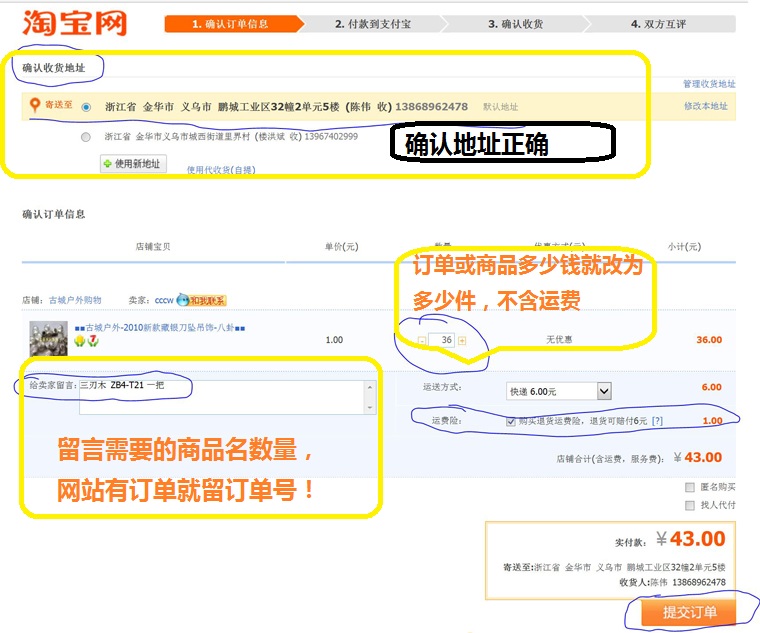Click the 修改本地址 link
This screenshot has width=760, height=633.
click(705, 107)
